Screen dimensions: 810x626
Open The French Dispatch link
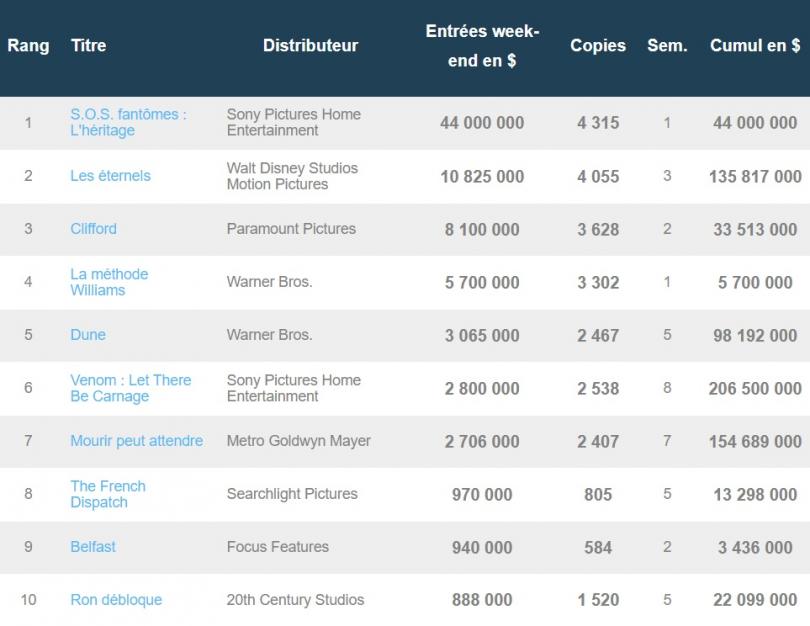[108, 494]
